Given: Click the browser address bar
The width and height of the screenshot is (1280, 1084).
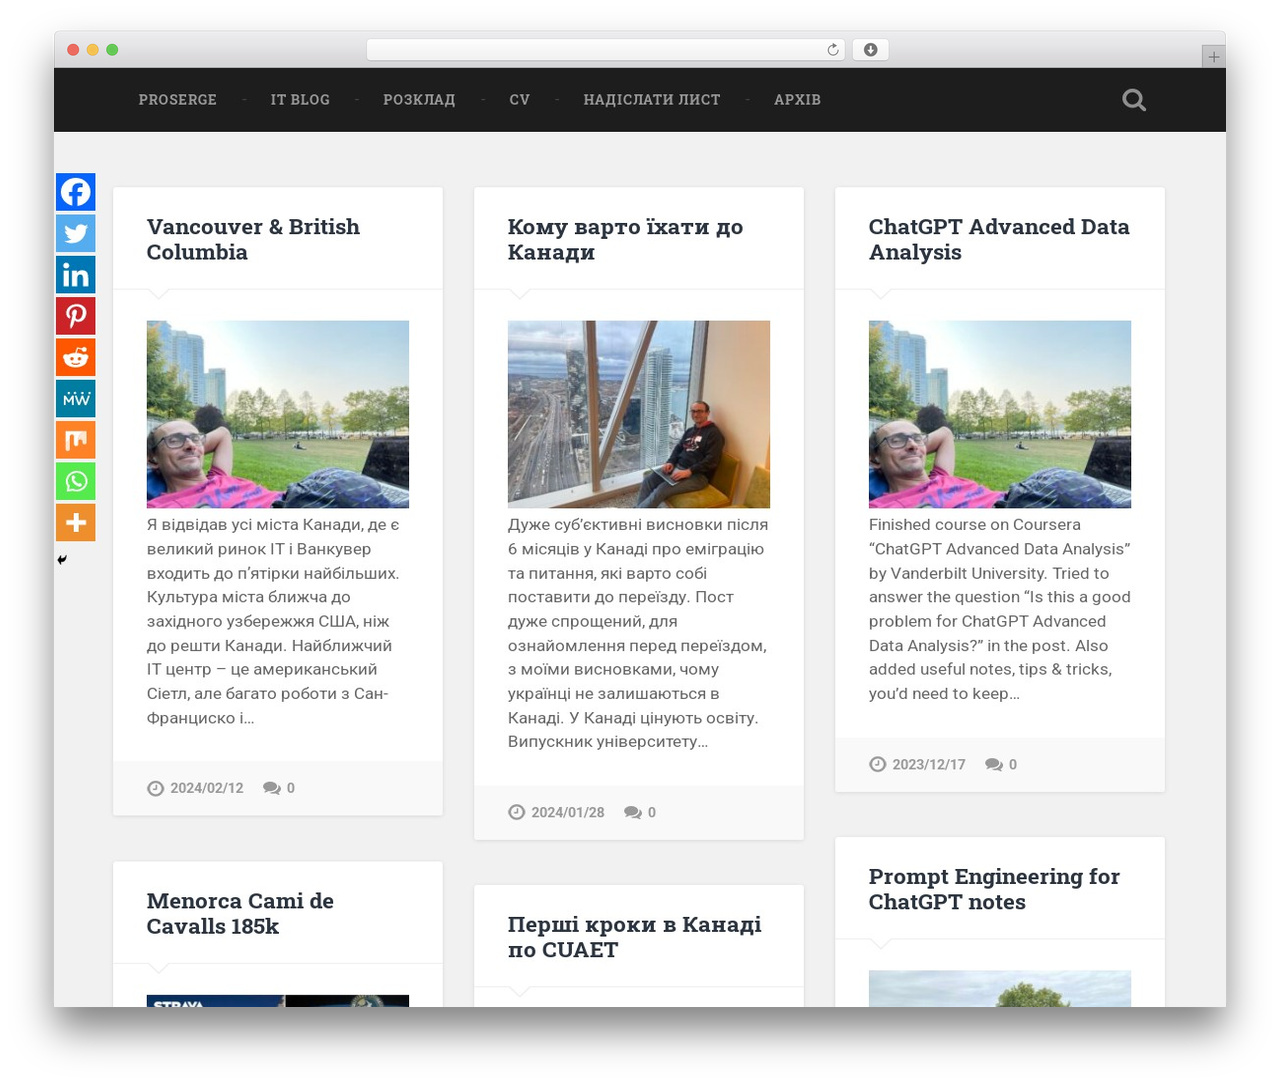Looking at the screenshot, I should coord(605,50).
